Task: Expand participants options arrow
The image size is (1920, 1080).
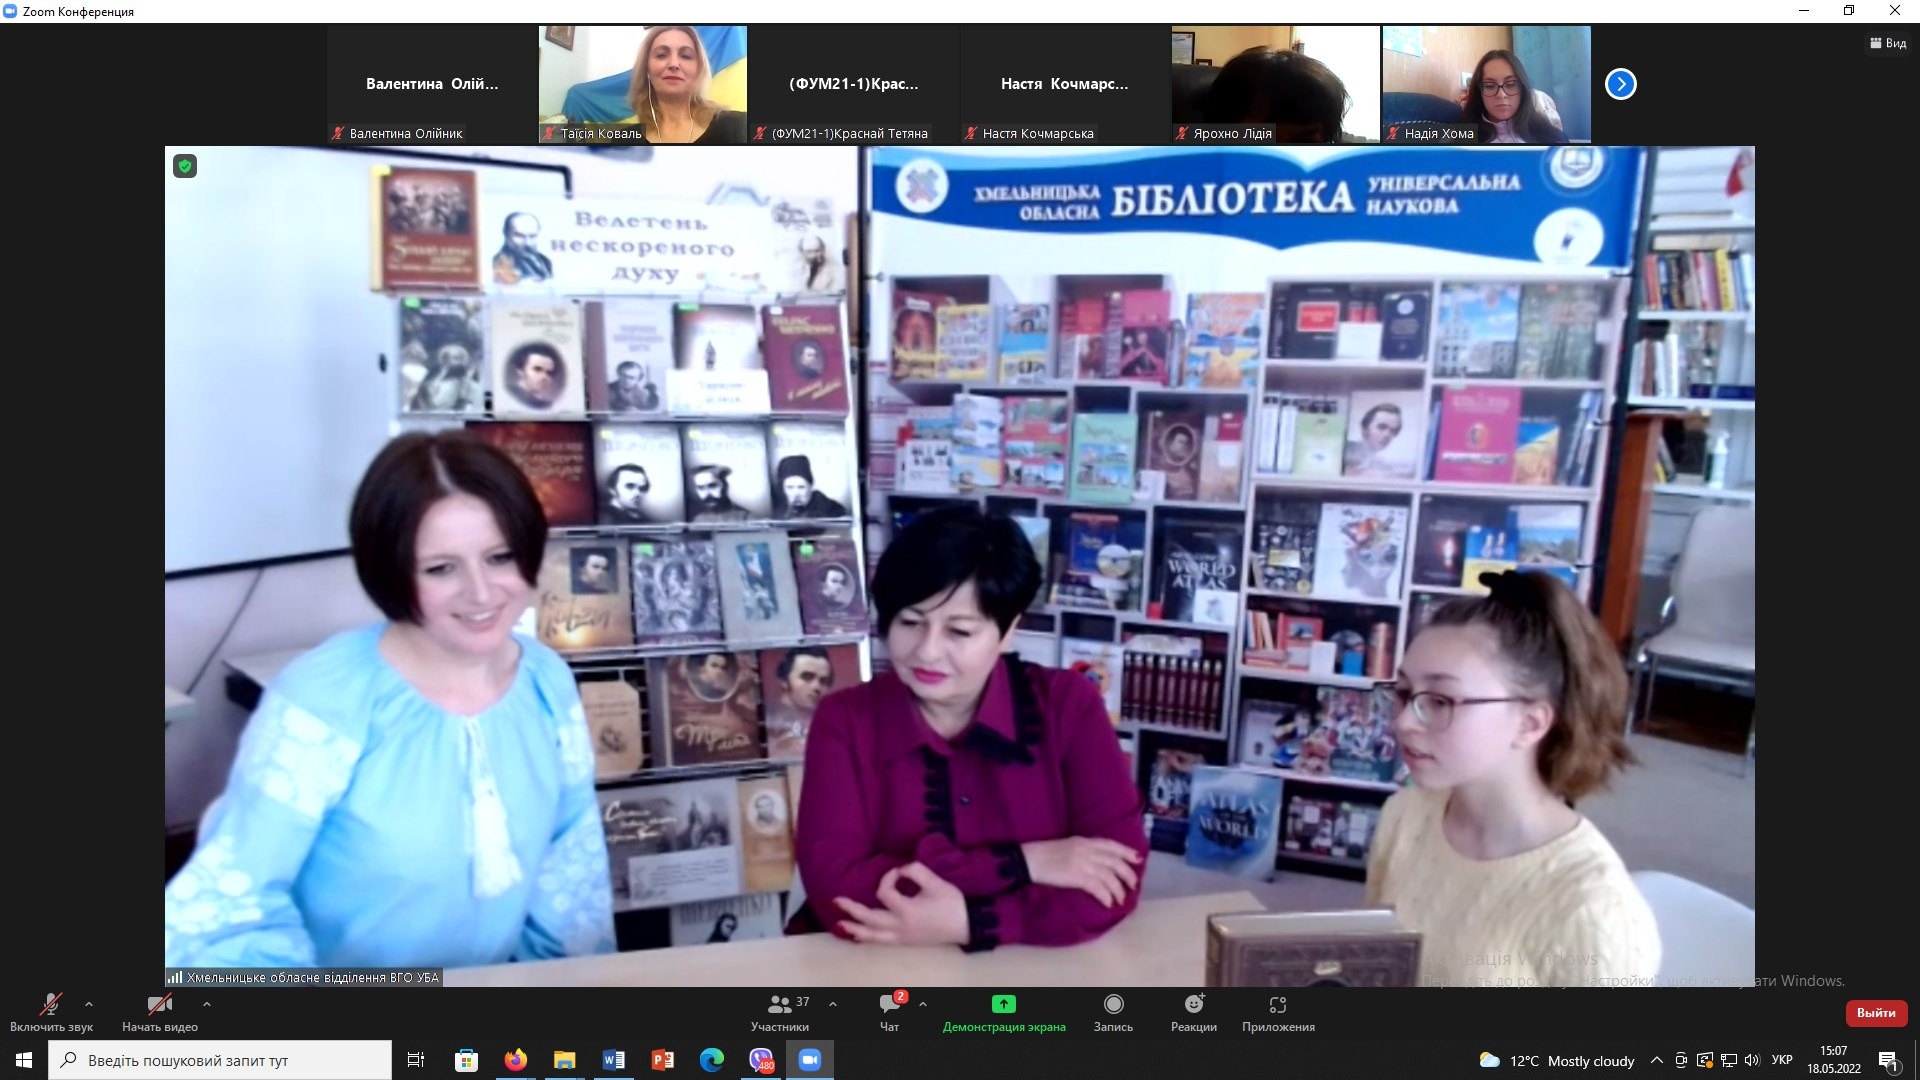Action: [x=833, y=1003]
